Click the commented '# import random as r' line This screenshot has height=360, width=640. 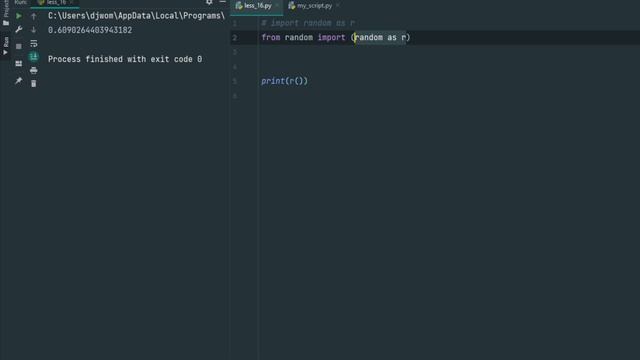tap(308, 23)
